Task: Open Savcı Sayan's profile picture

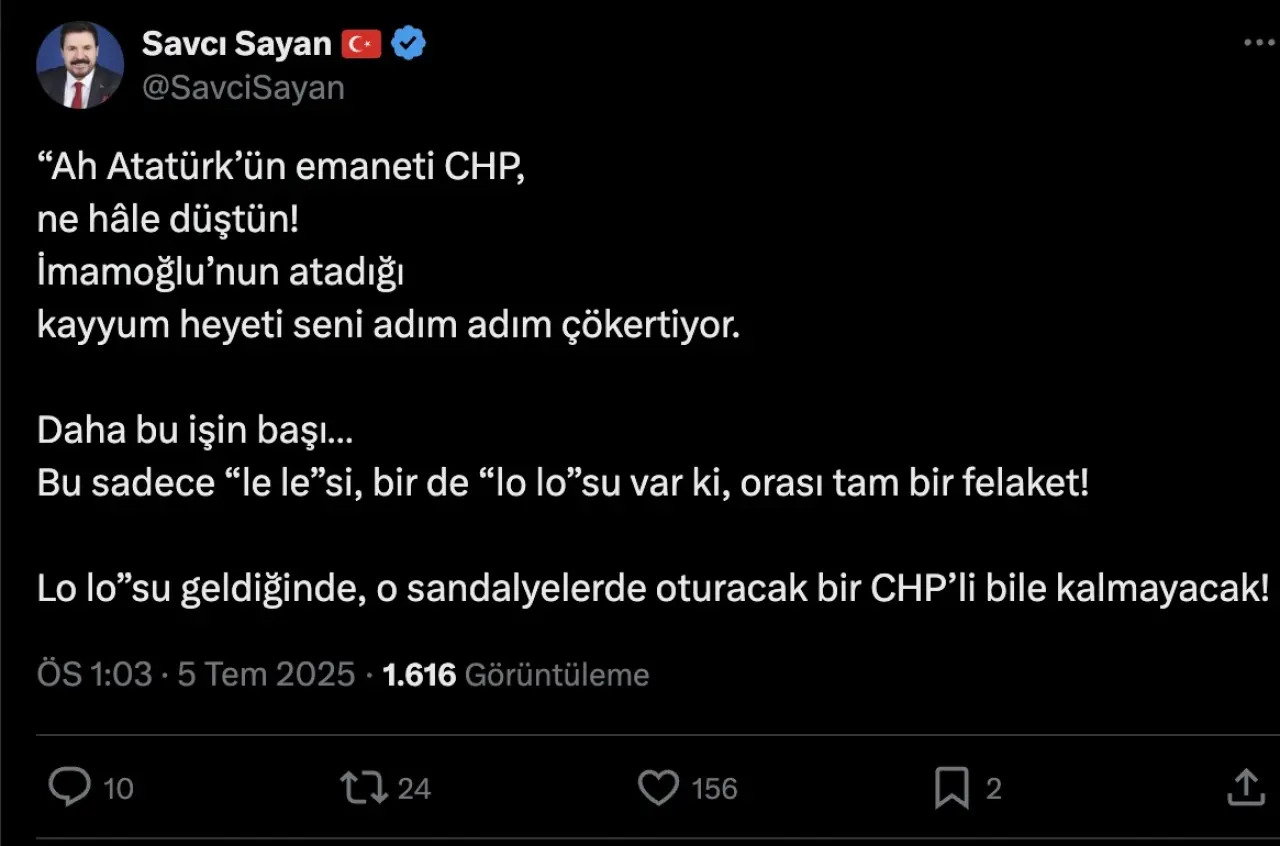Action: 80,65
